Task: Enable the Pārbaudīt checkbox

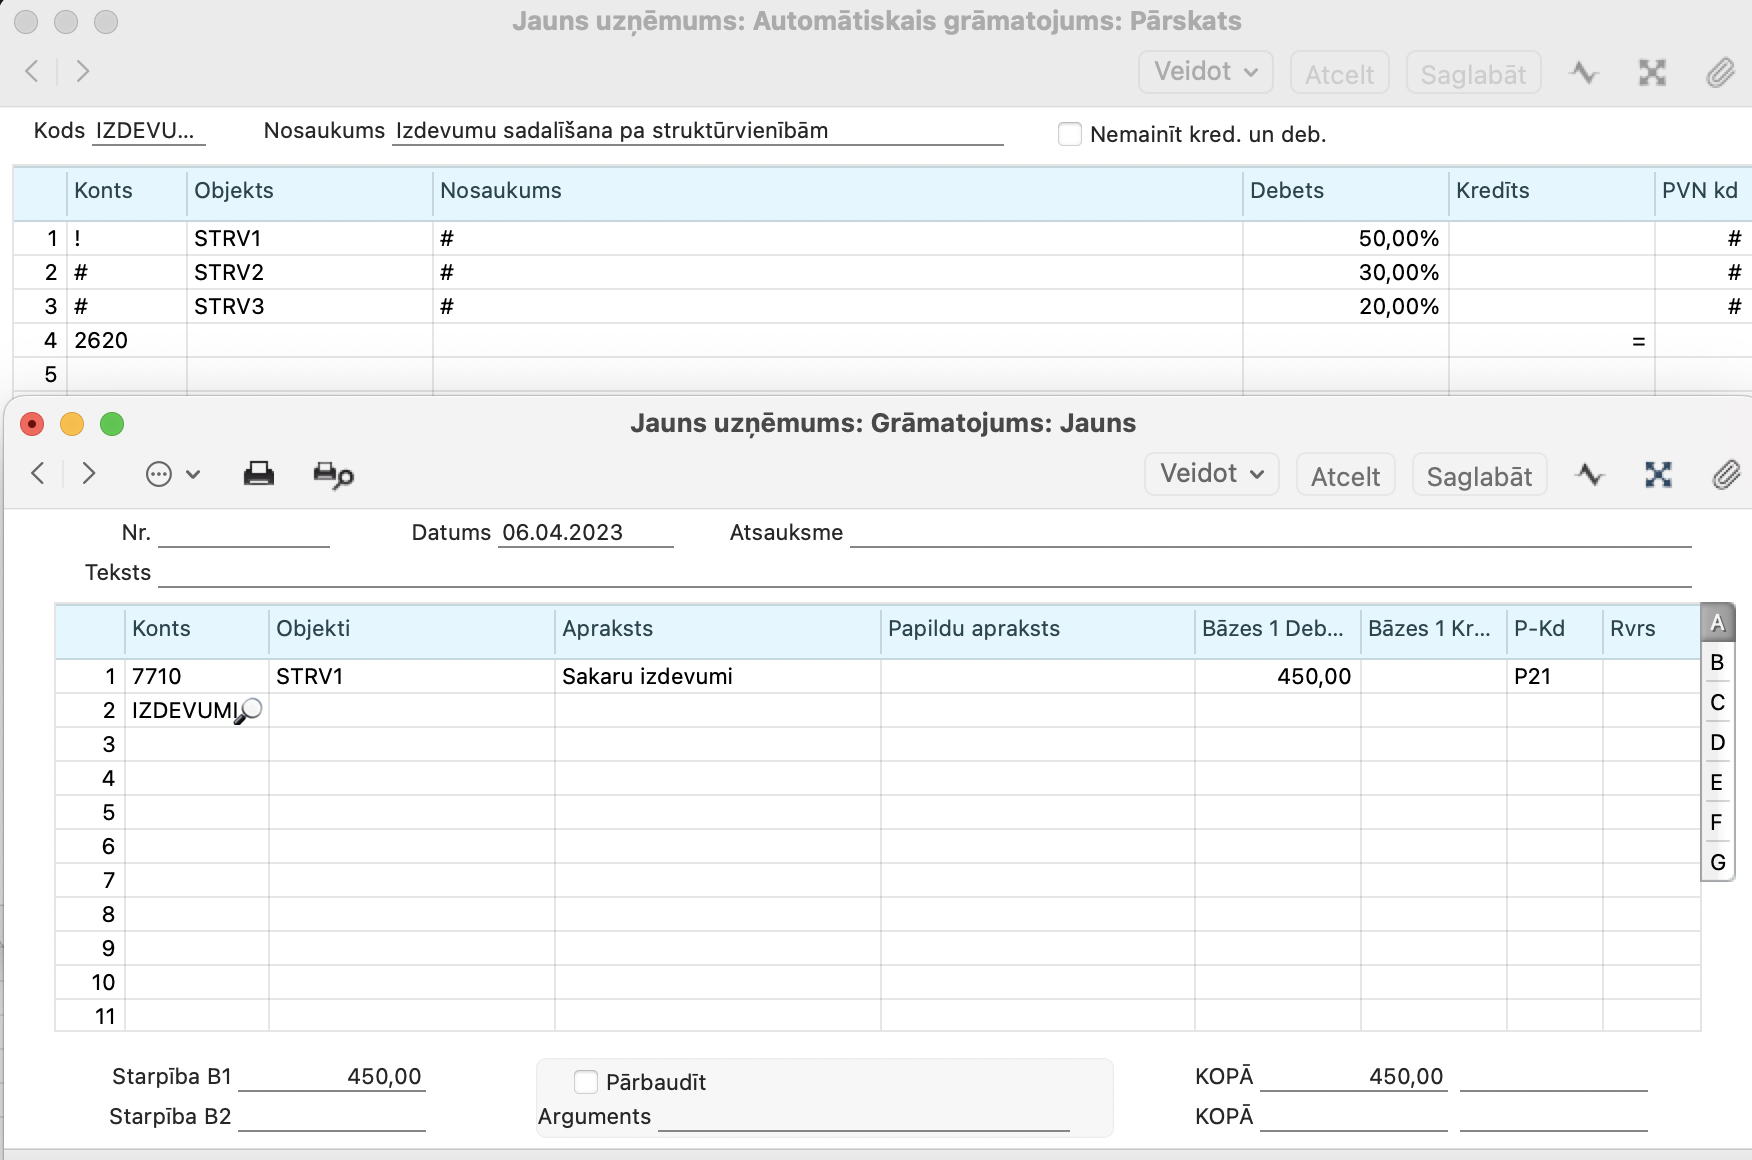Action: pyautogui.click(x=586, y=1082)
